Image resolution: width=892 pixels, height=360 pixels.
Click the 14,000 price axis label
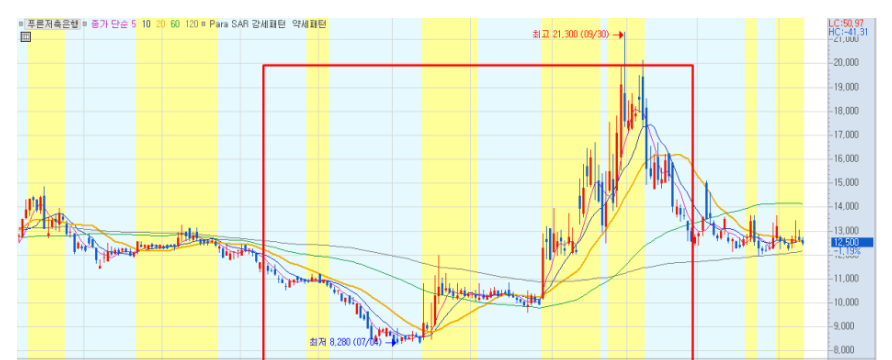846,206
